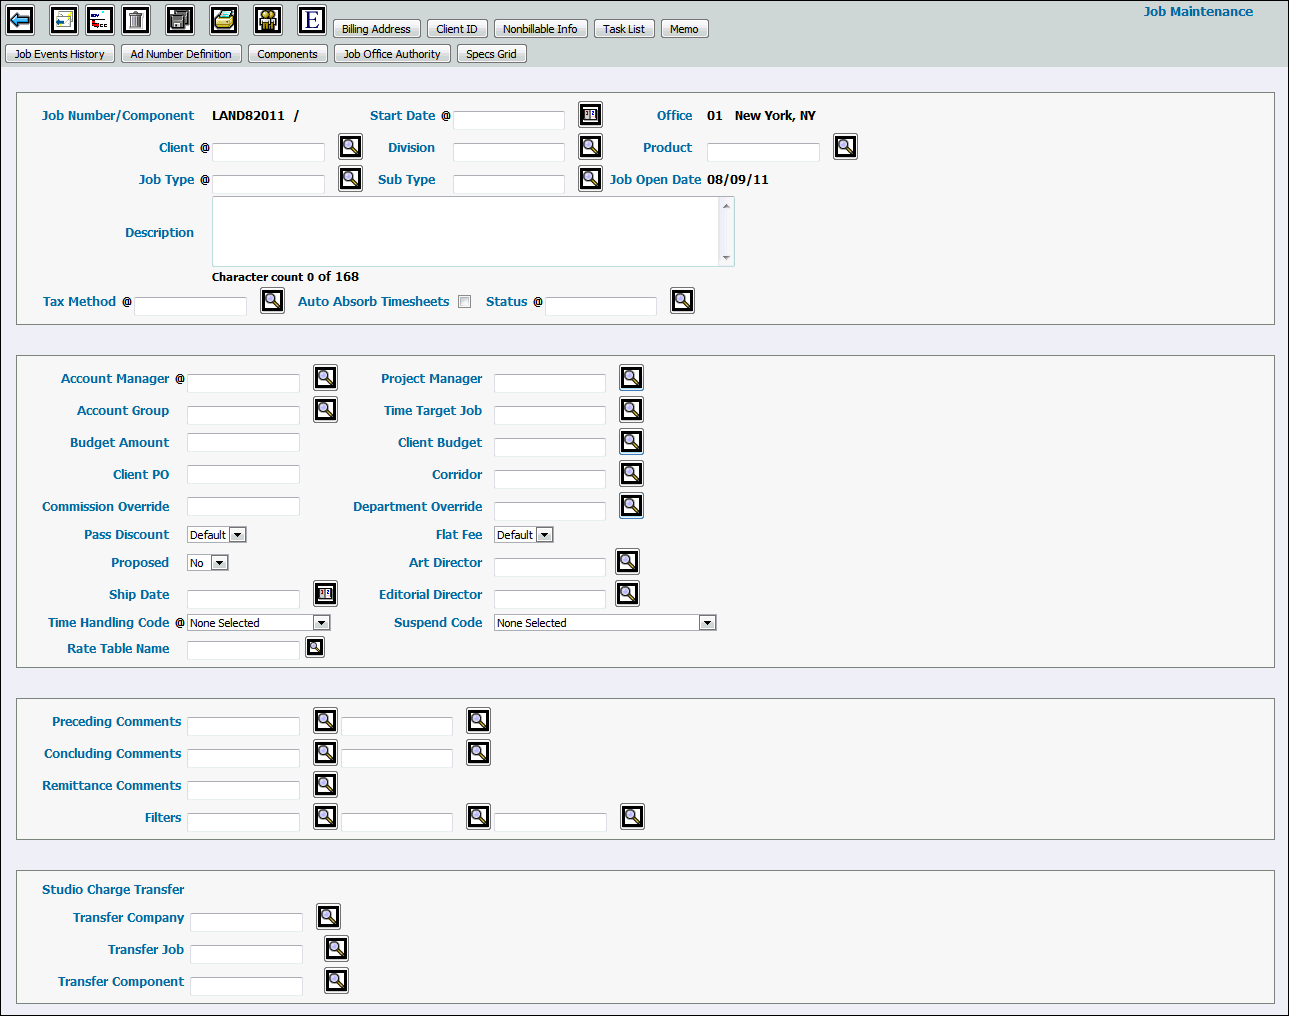Open the Editorial Director lookup magnifier
Screen dimensions: 1289x1016
click(x=627, y=593)
